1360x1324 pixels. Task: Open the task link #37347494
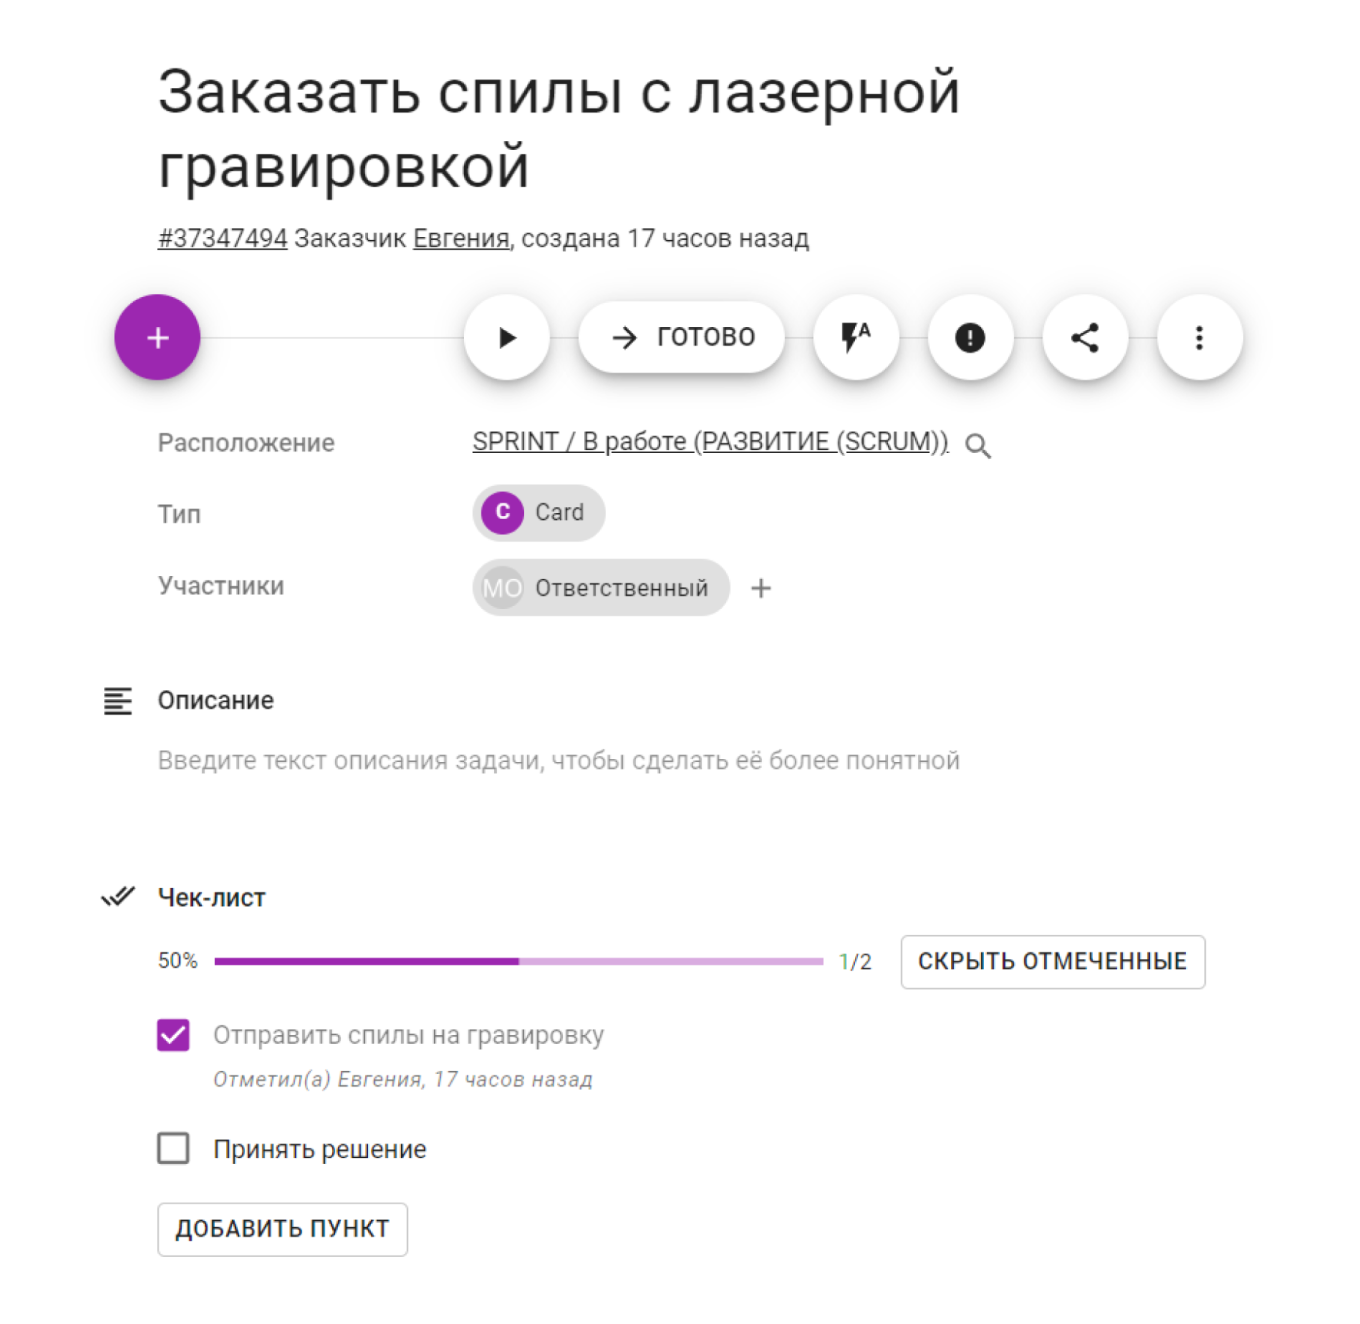coord(222,238)
